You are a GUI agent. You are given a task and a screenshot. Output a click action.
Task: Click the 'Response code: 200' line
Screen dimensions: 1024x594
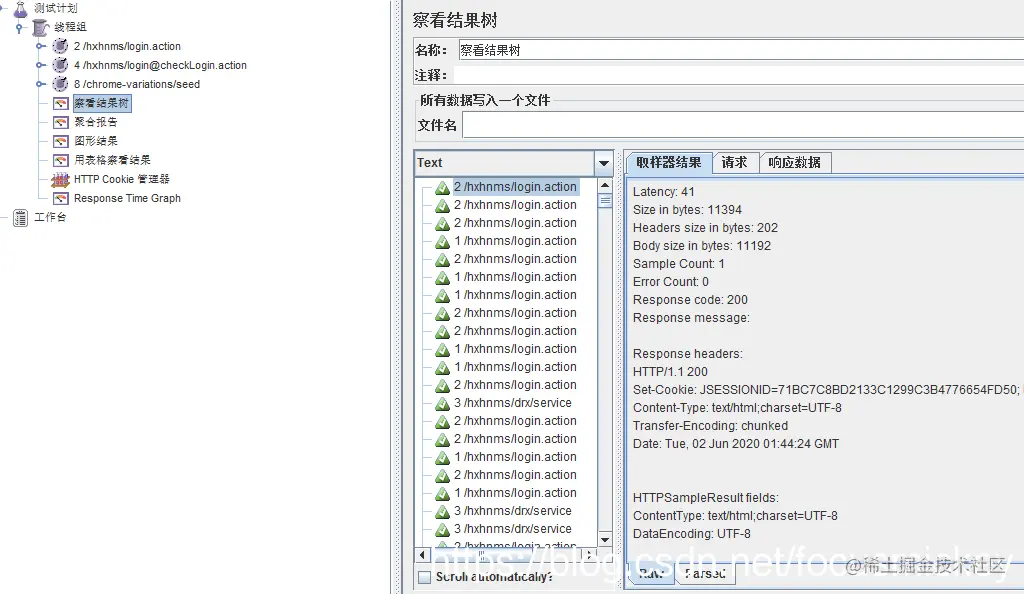(690, 300)
